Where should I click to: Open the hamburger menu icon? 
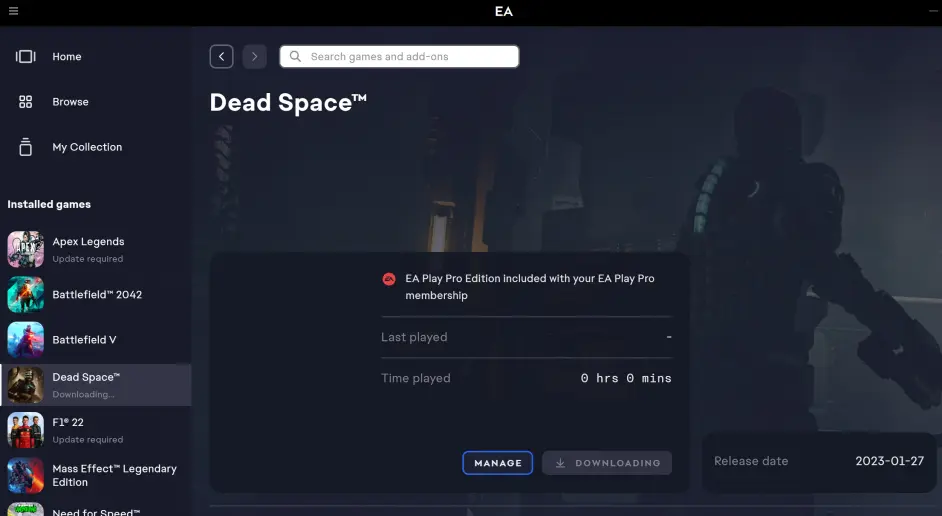click(x=13, y=12)
